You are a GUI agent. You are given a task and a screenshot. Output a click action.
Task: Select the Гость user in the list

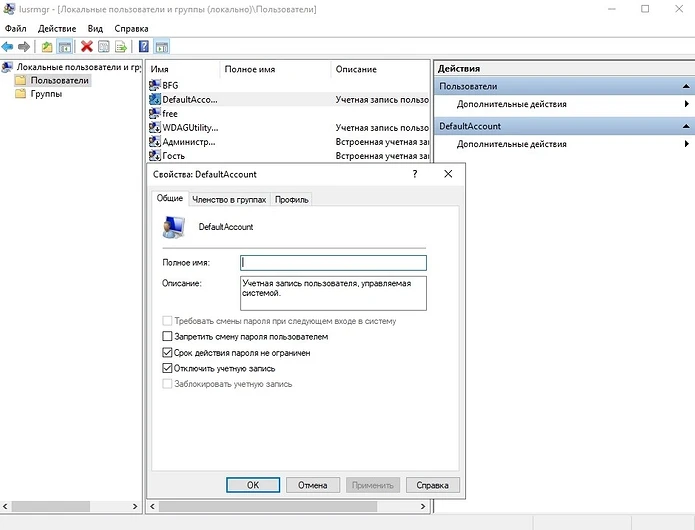tap(173, 156)
